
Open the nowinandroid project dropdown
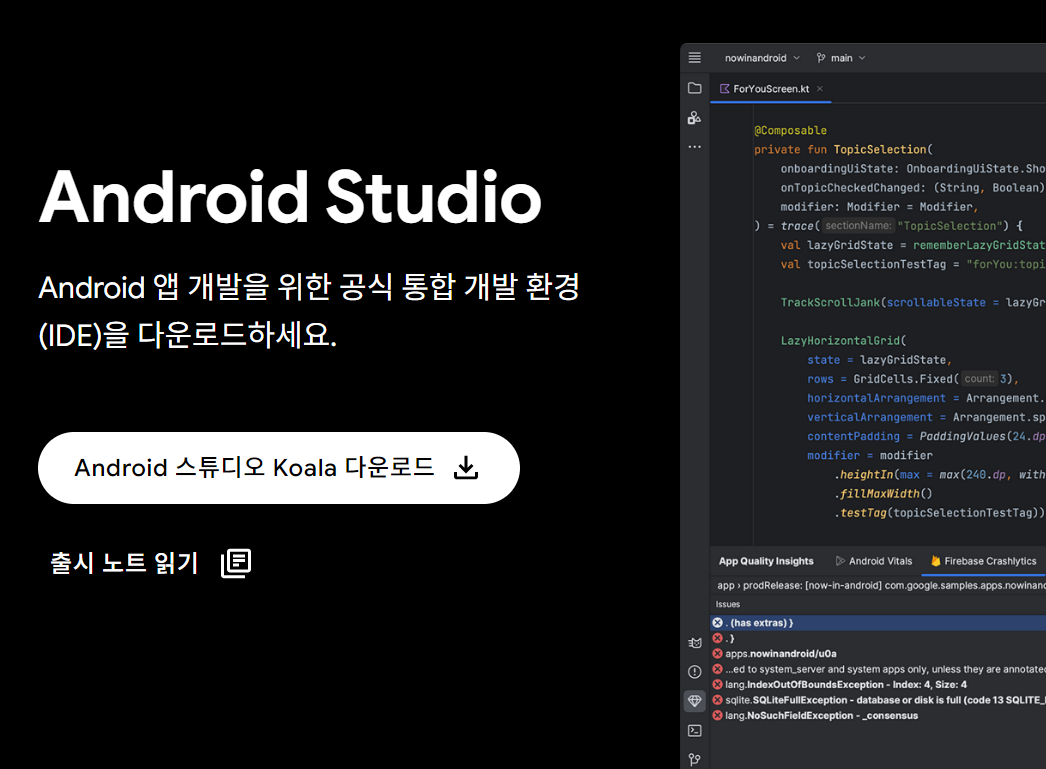click(x=762, y=58)
